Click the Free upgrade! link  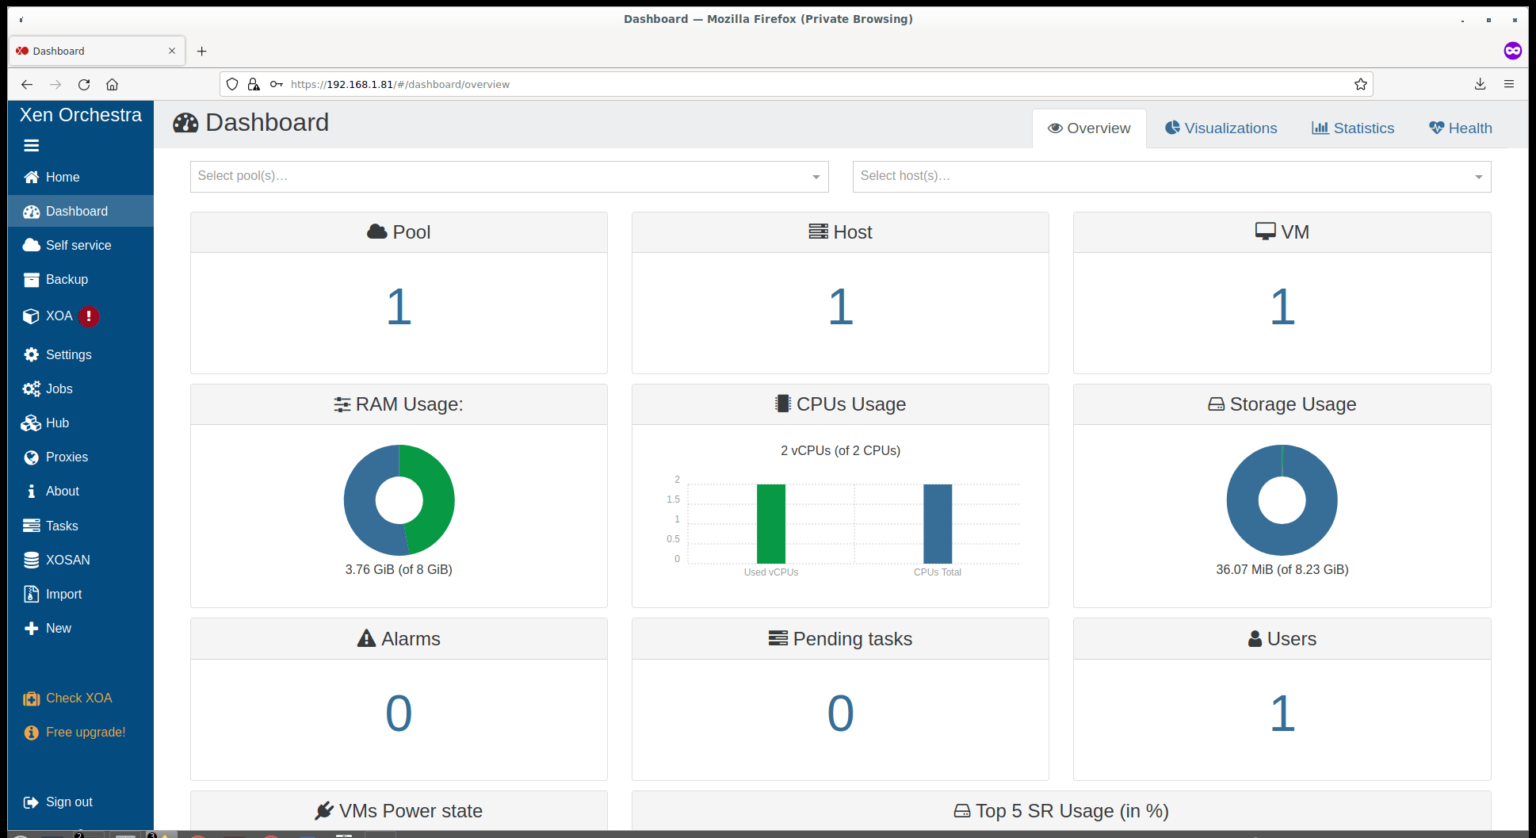point(85,732)
